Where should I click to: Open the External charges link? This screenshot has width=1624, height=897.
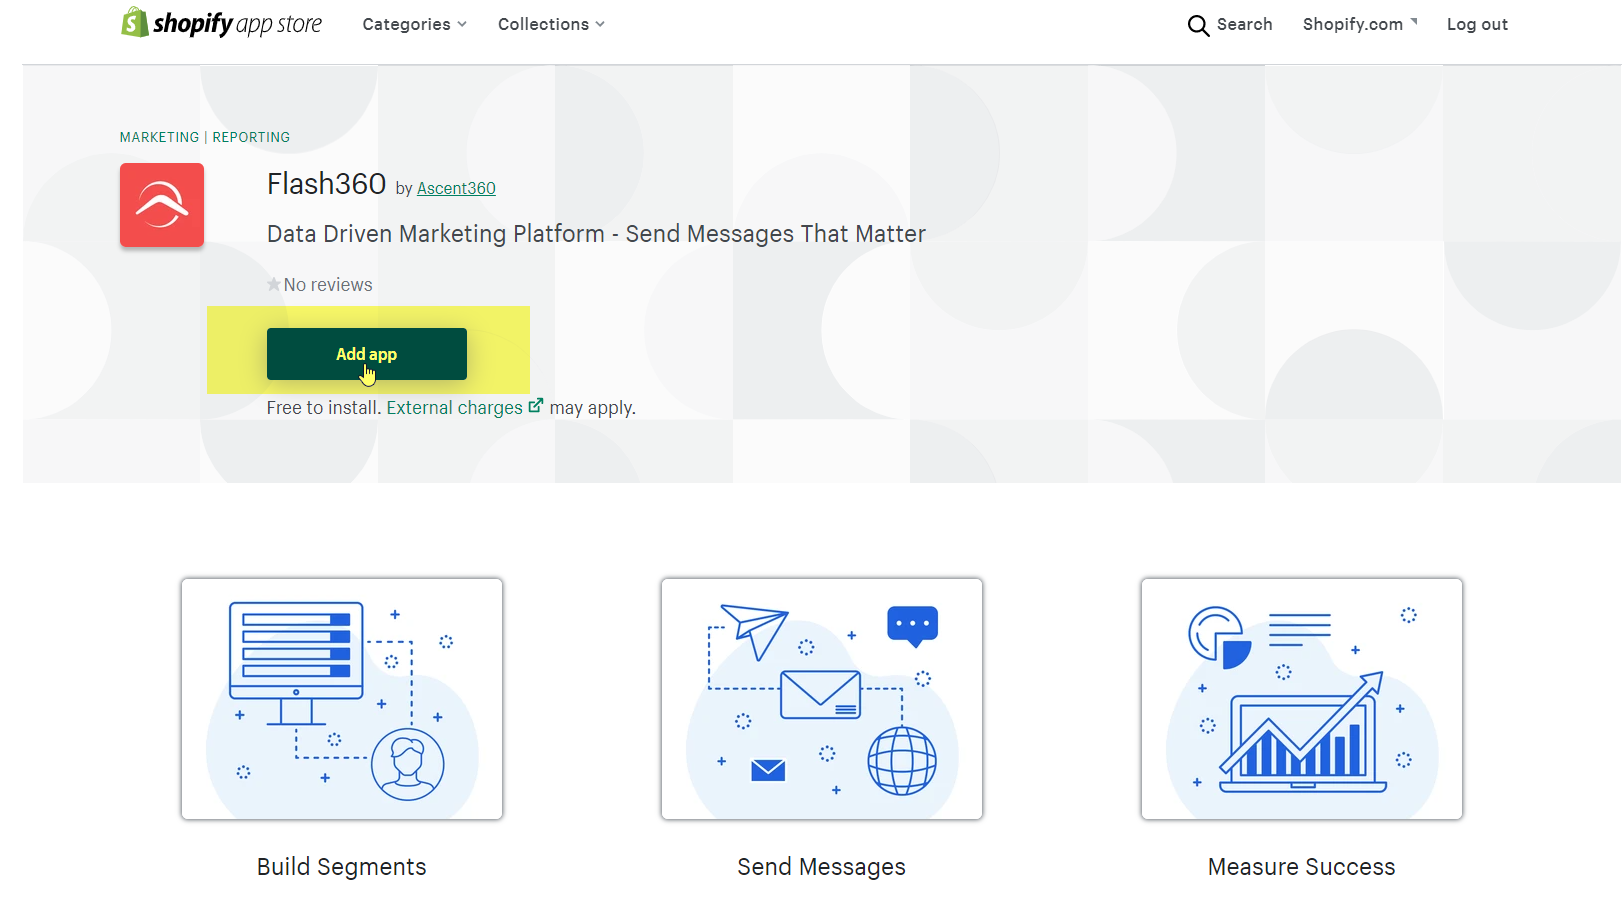[x=455, y=408]
